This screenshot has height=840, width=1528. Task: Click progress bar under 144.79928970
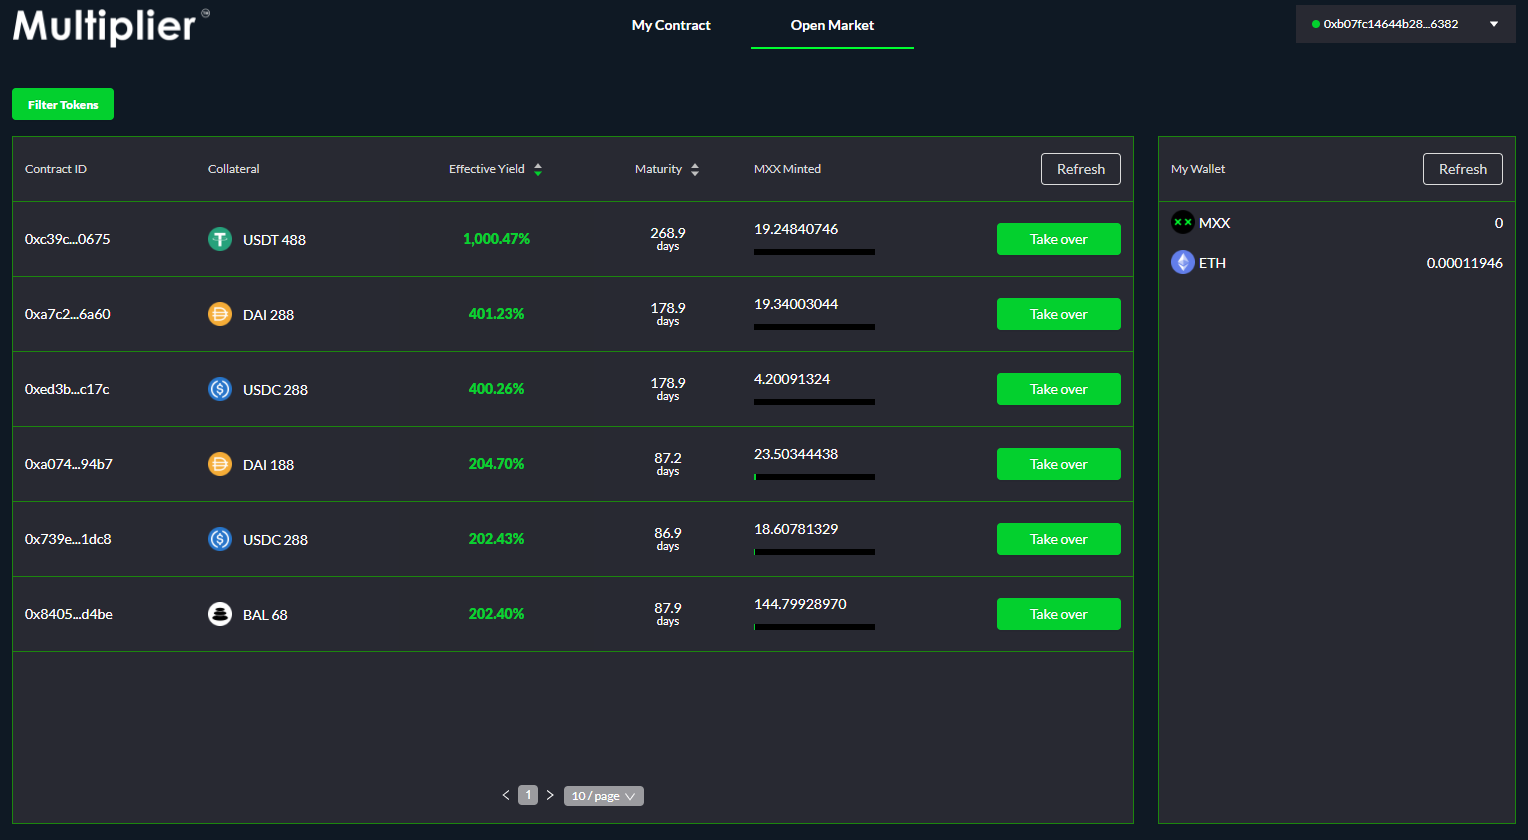tap(814, 627)
